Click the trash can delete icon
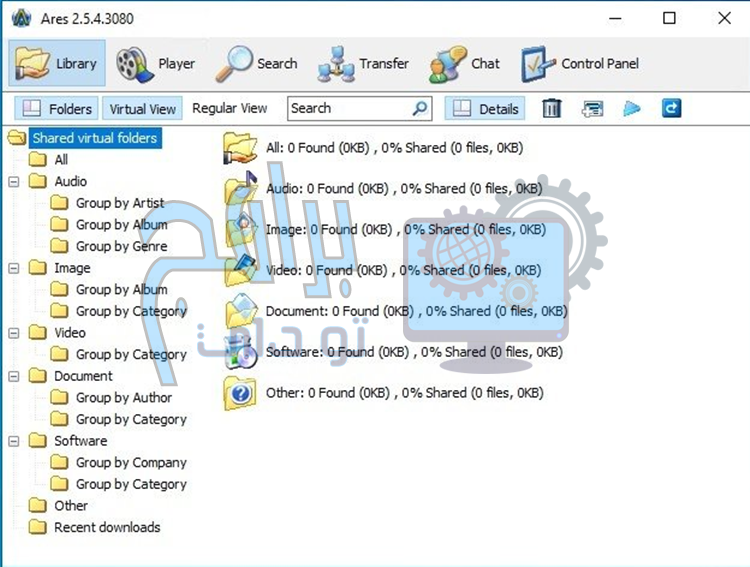 pyautogui.click(x=551, y=108)
